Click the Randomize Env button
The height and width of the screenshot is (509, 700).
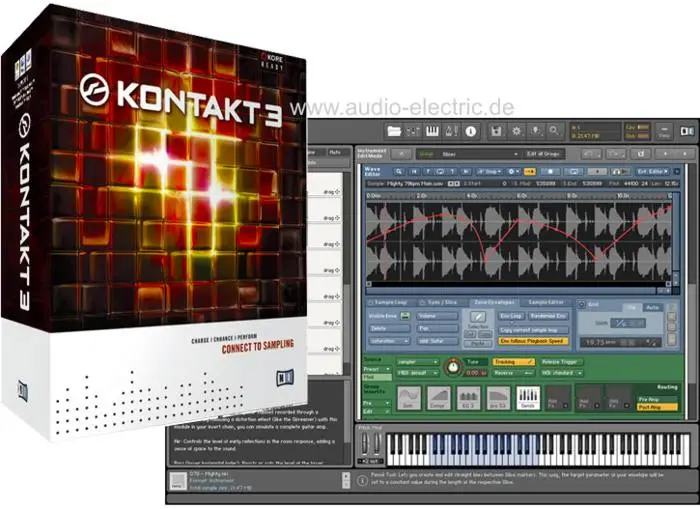tap(548, 316)
